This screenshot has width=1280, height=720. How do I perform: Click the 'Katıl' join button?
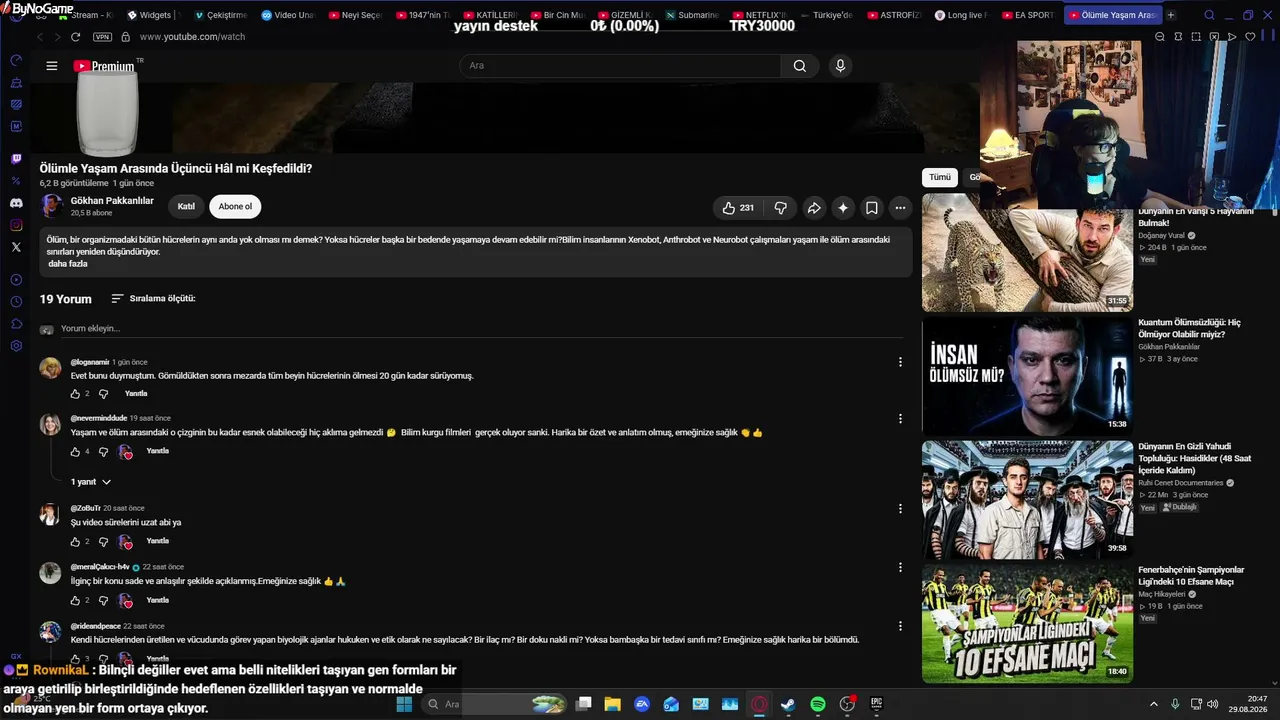pyautogui.click(x=186, y=207)
